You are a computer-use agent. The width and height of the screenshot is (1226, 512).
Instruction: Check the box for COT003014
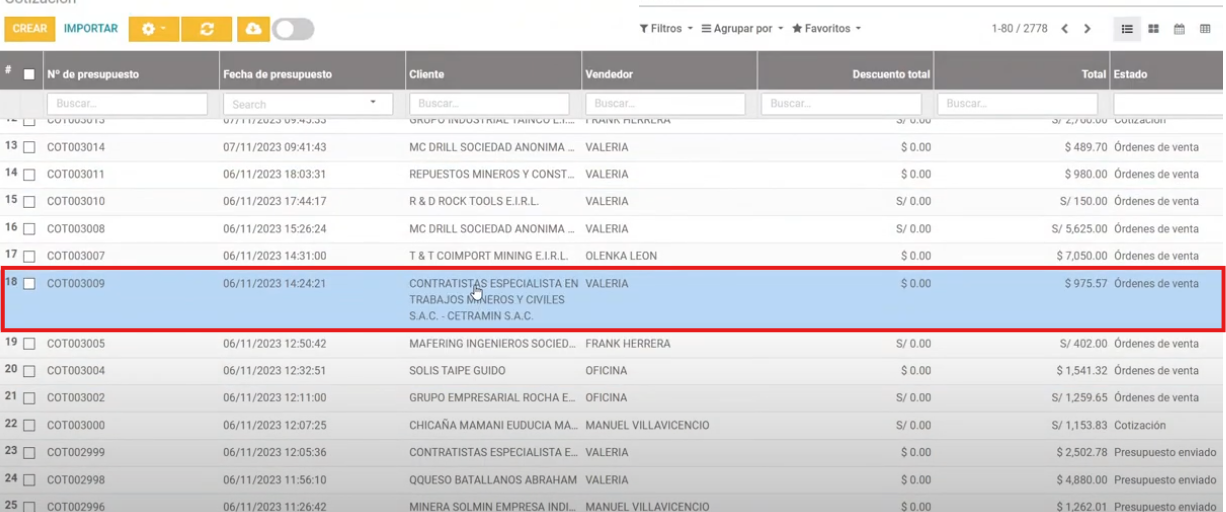click(29, 147)
